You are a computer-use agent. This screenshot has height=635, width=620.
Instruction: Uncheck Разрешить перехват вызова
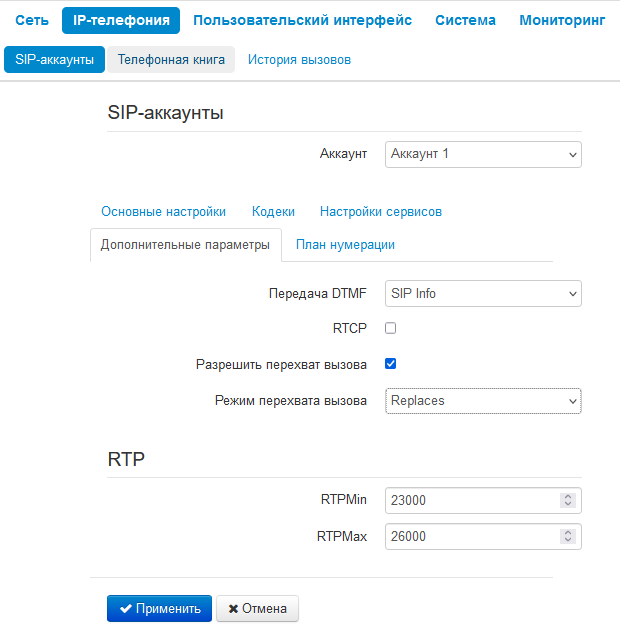pyautogui.click(x=391, y=364)
